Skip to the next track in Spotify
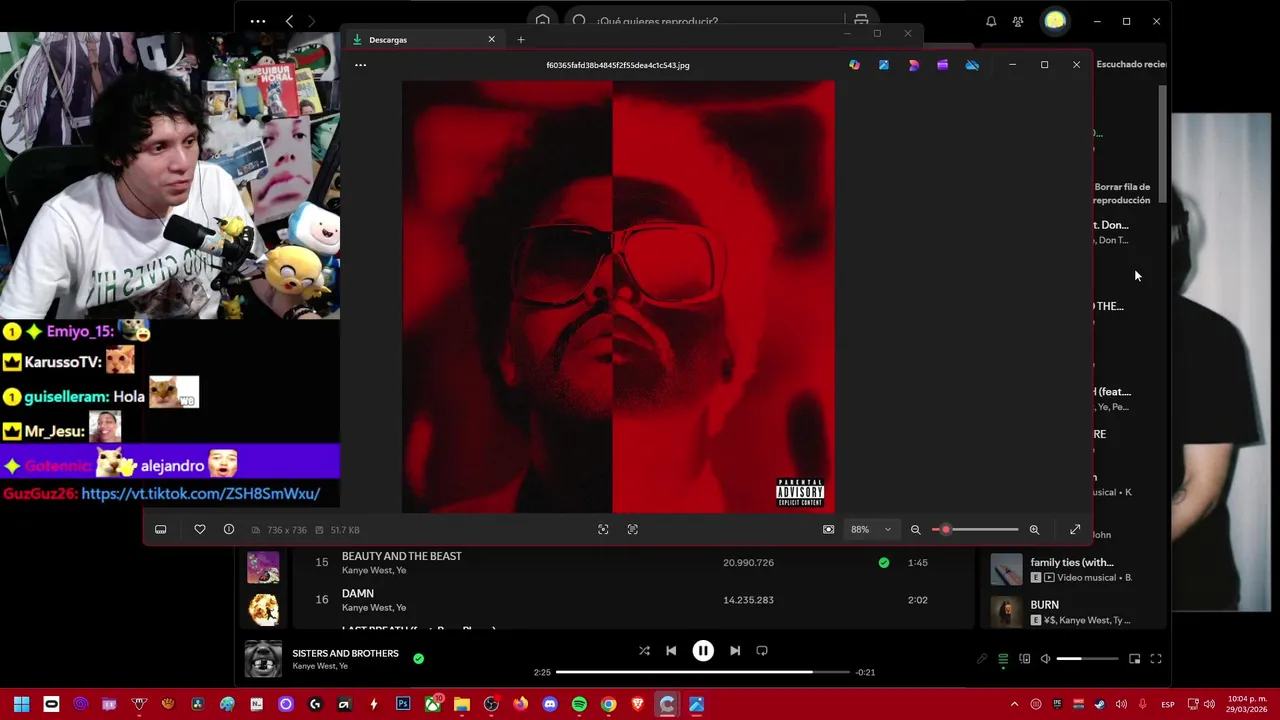Viewport: 1280px width, 720px height. pos(735,651)
